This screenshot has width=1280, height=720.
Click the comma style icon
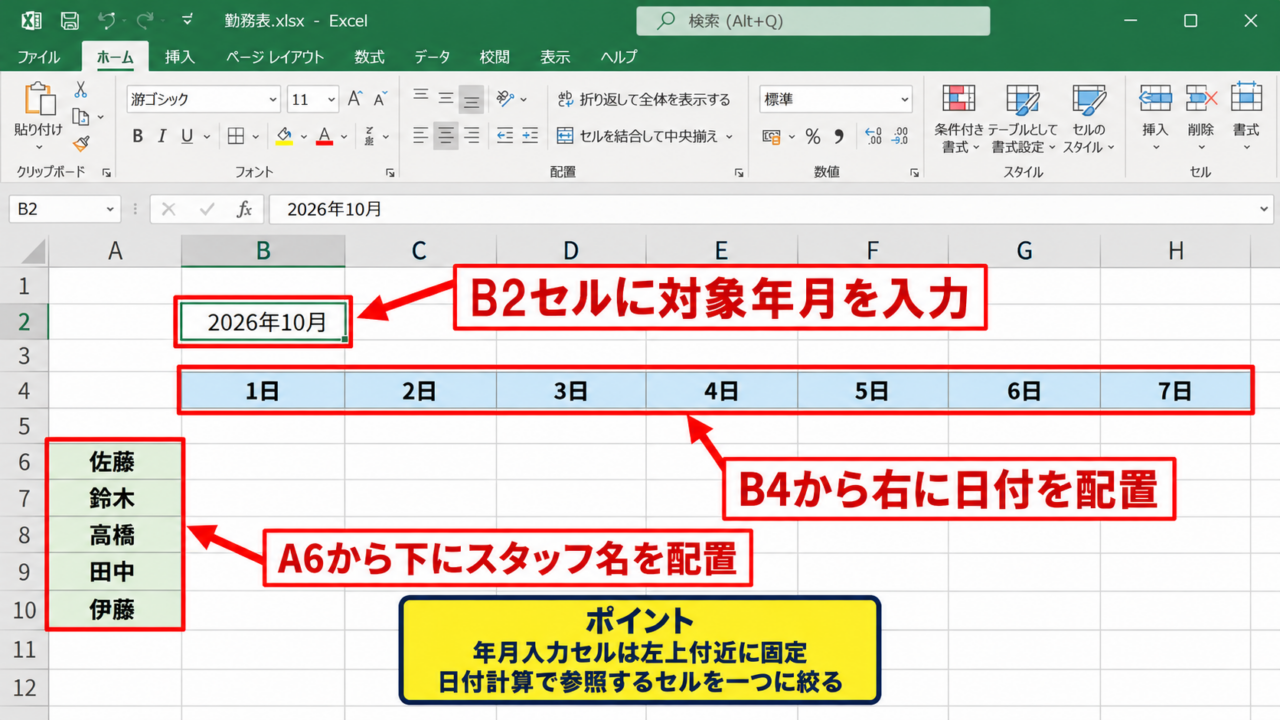[x=839, y=136]
